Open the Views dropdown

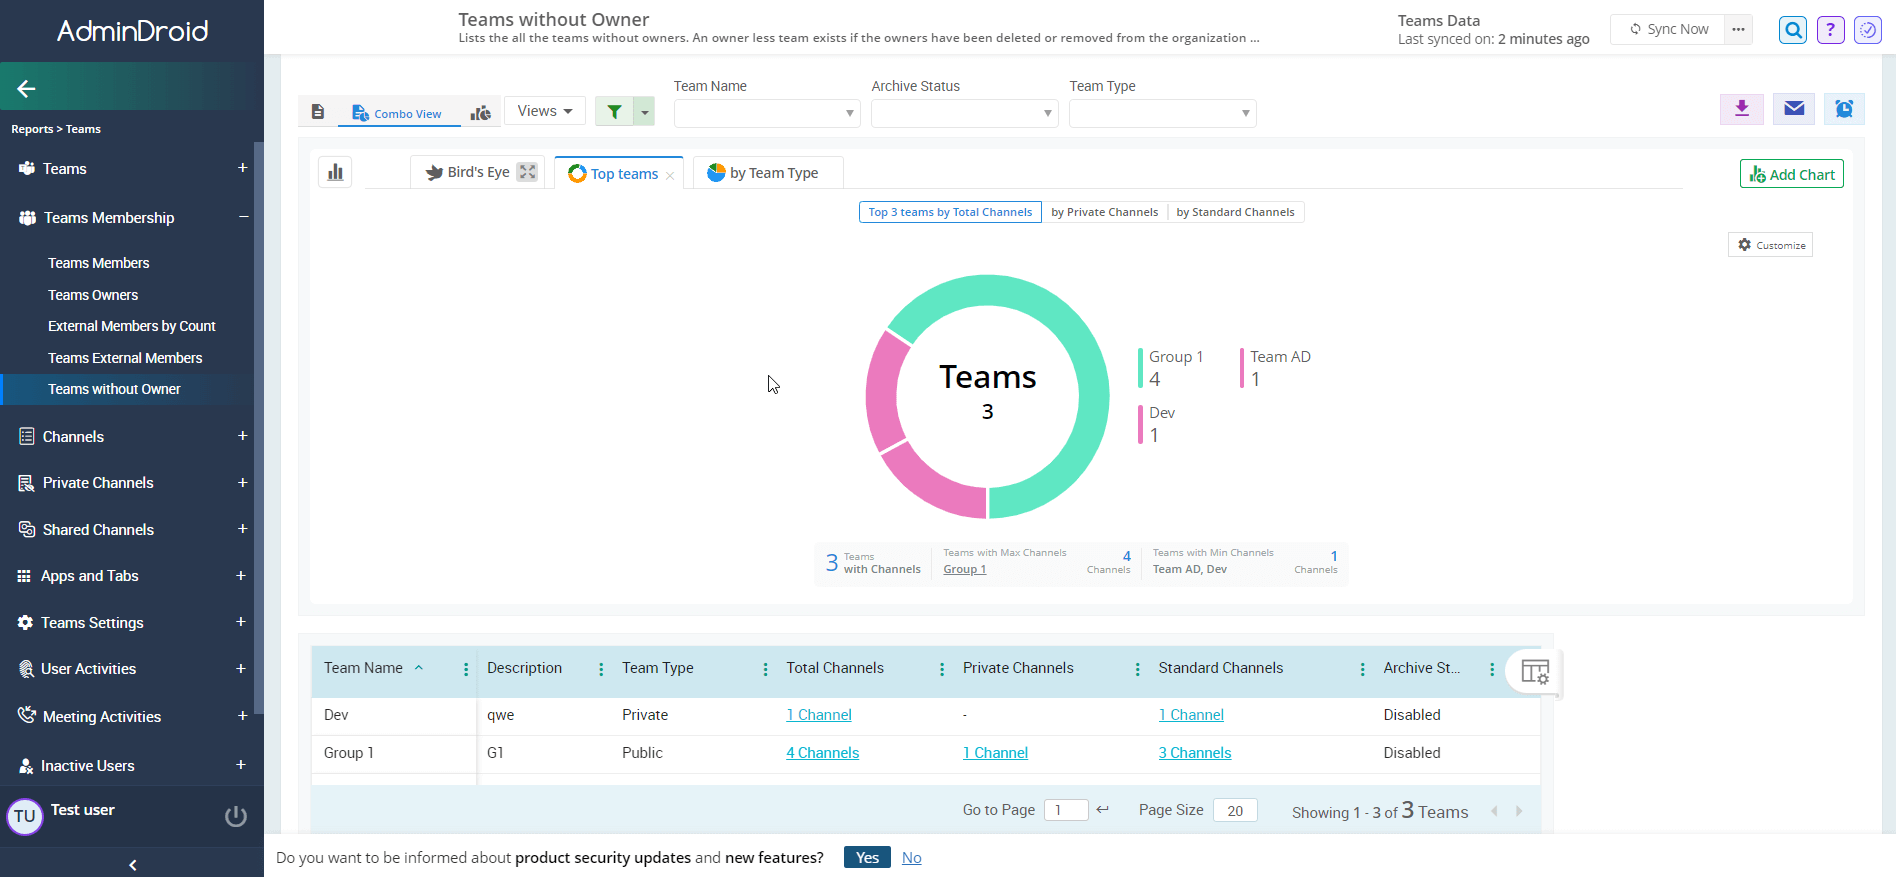(544, 111)
